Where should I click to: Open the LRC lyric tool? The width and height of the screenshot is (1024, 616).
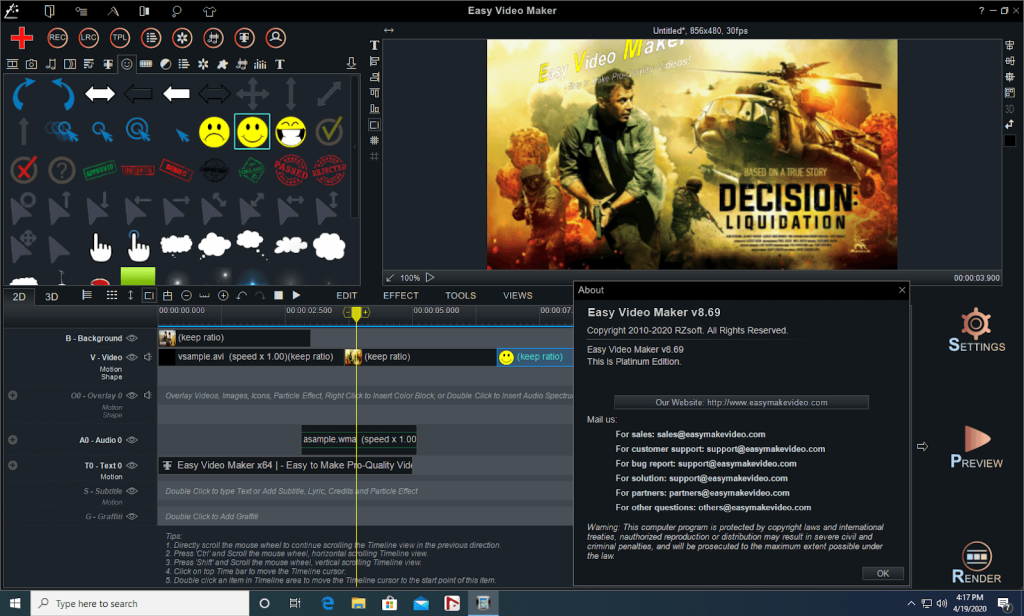88,38
